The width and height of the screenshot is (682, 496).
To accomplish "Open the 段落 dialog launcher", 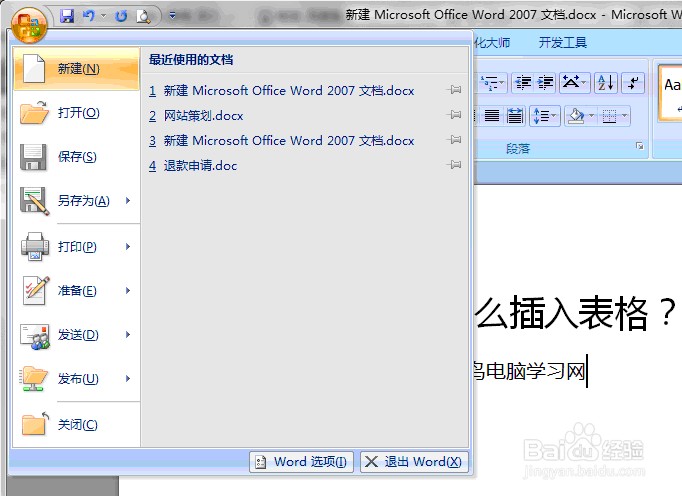I will tap(639, 146).
